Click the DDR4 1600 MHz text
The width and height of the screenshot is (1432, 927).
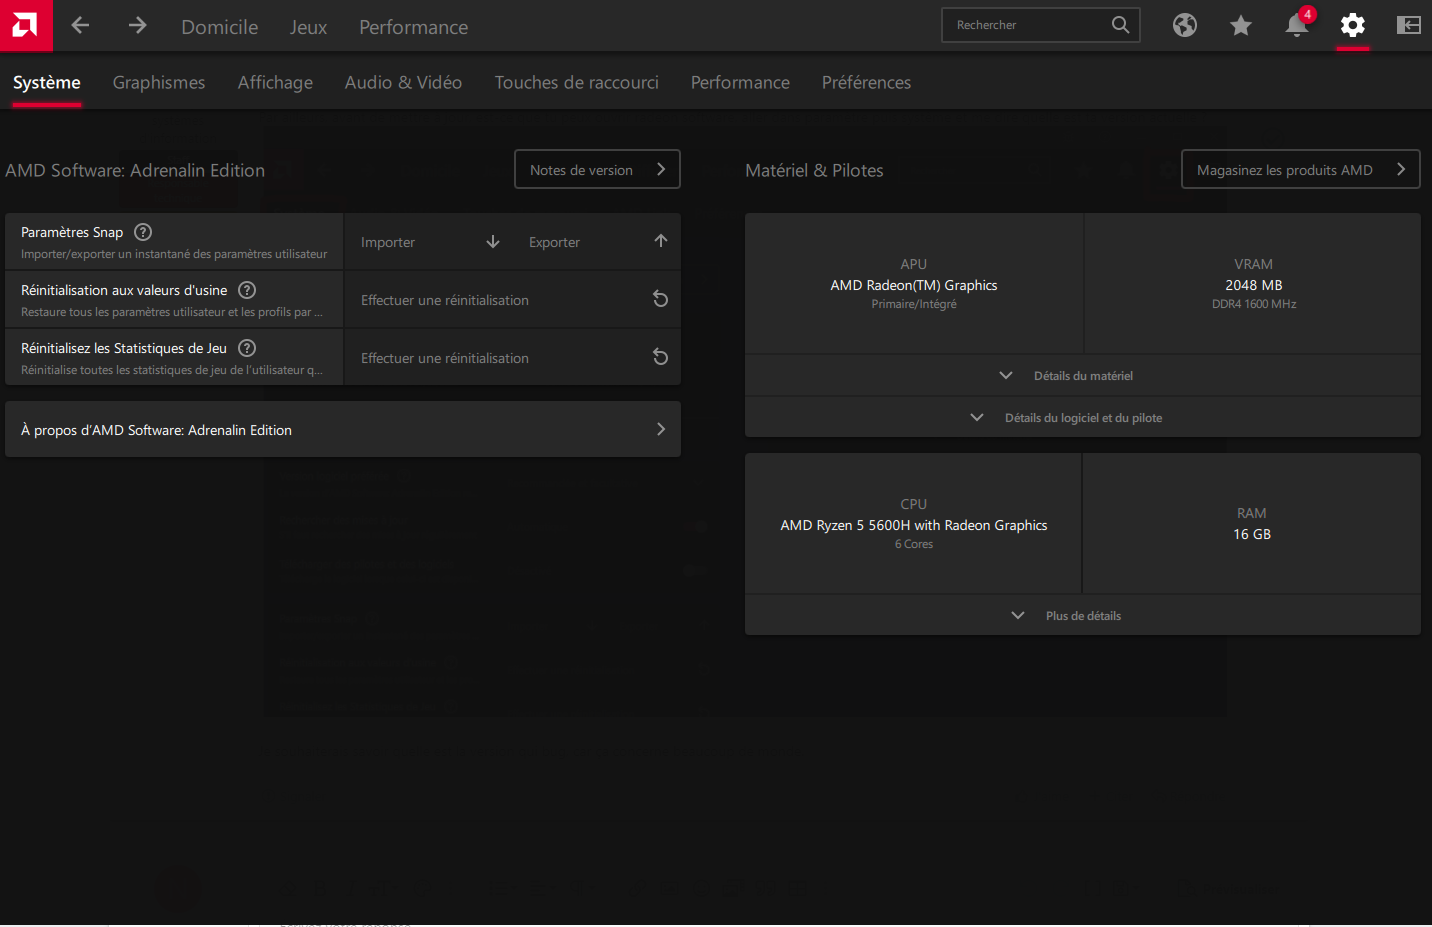(1254, 304)
